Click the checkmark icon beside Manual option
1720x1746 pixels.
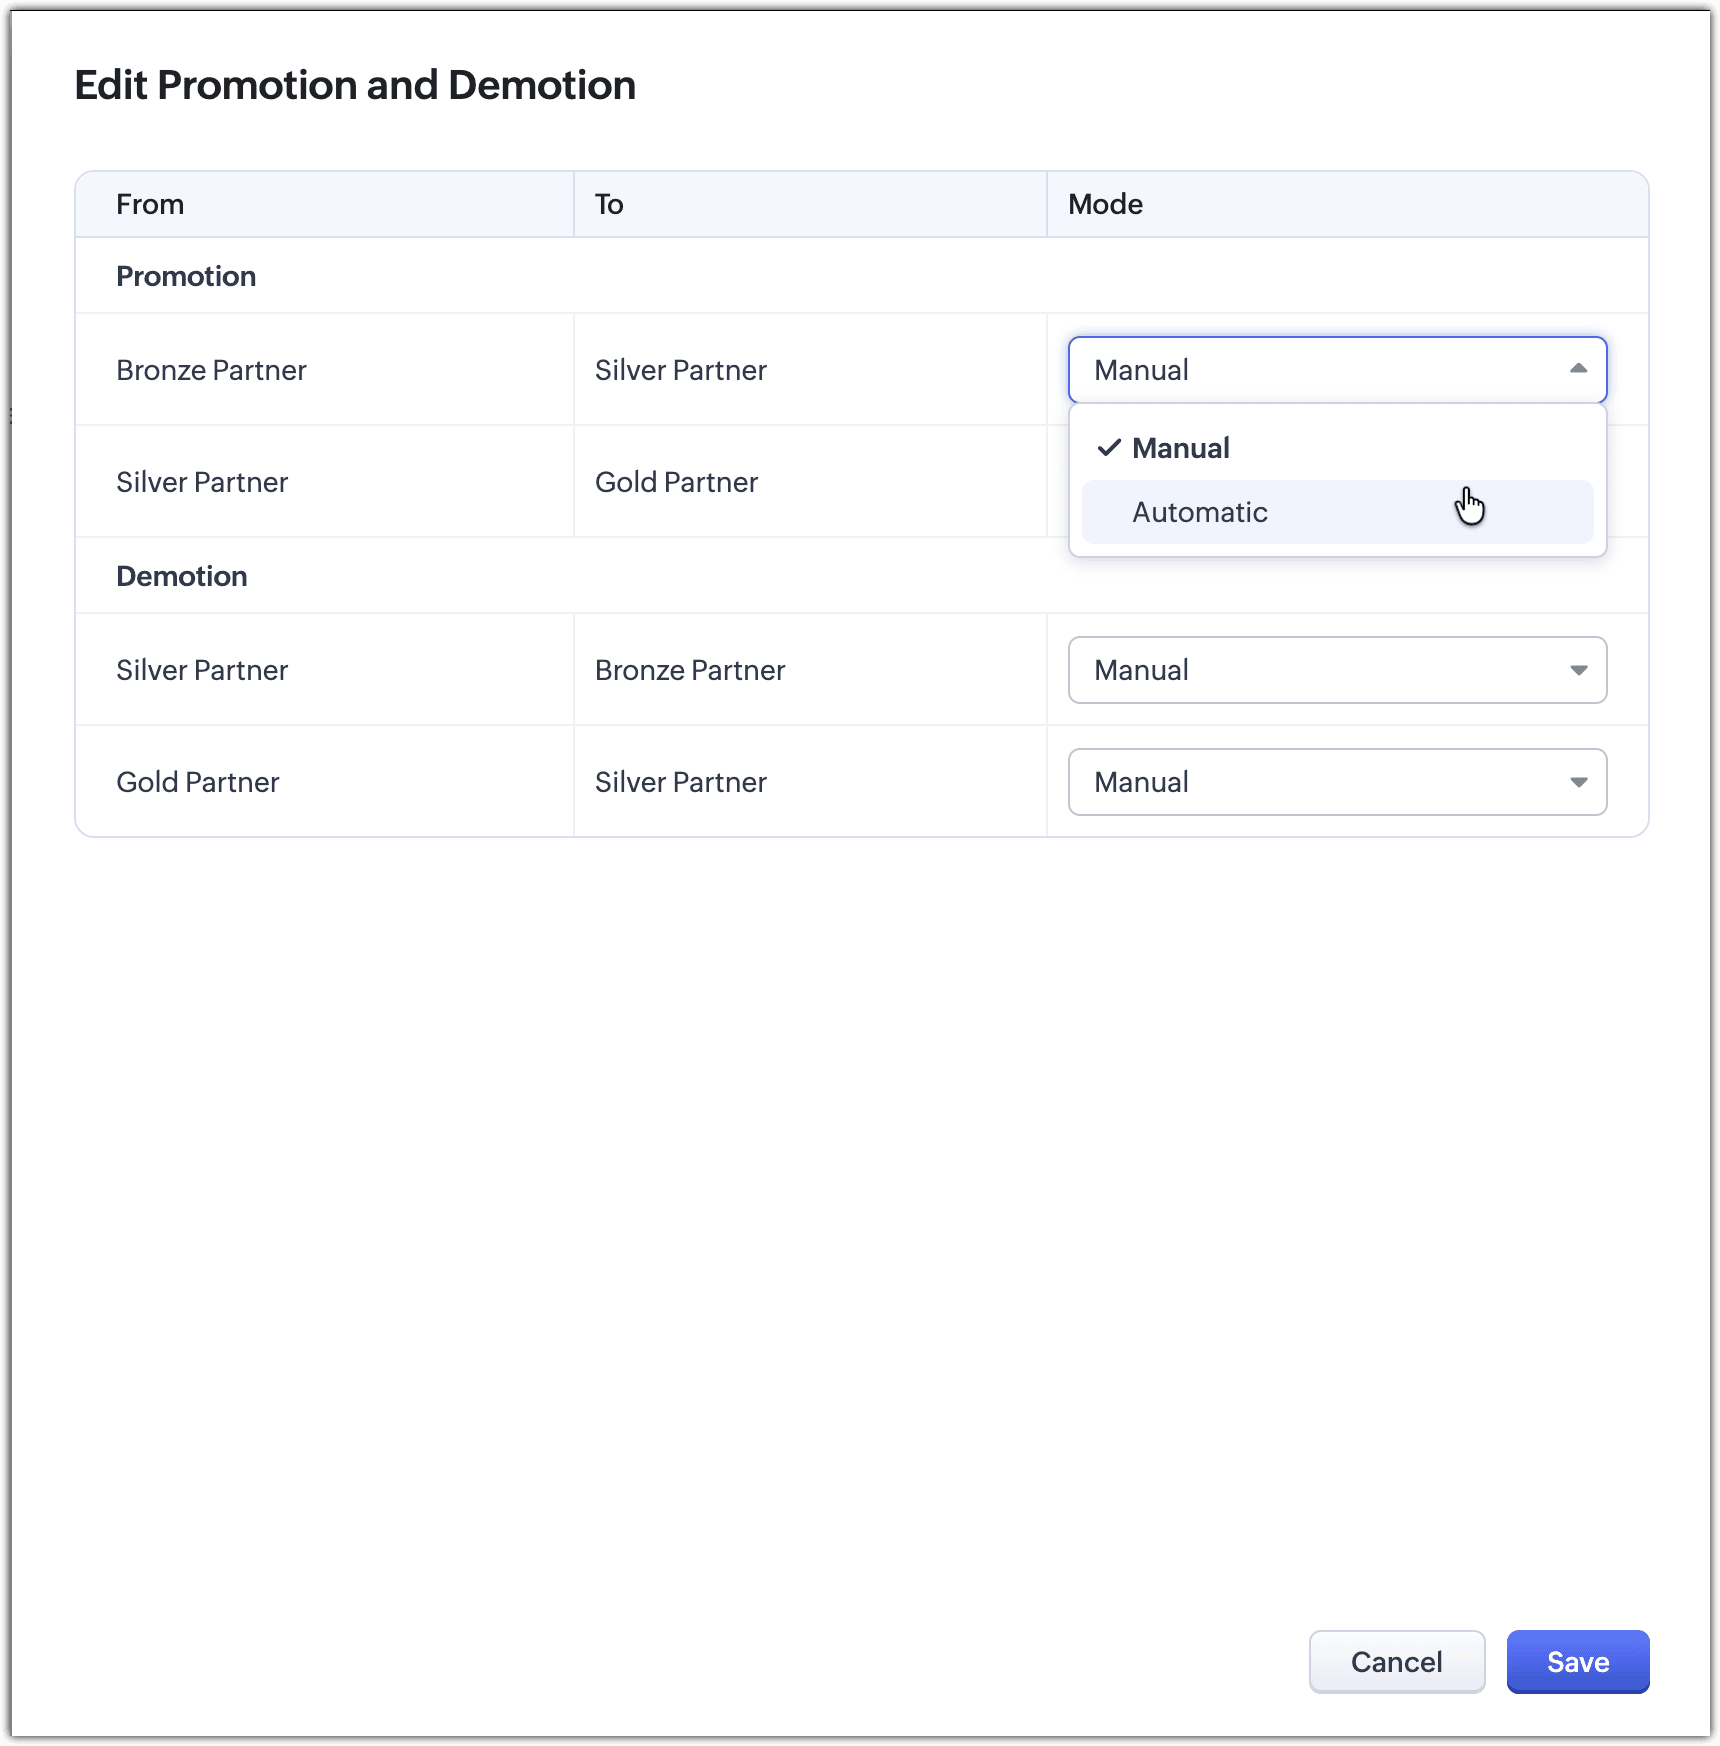[x=1108, y=448]
